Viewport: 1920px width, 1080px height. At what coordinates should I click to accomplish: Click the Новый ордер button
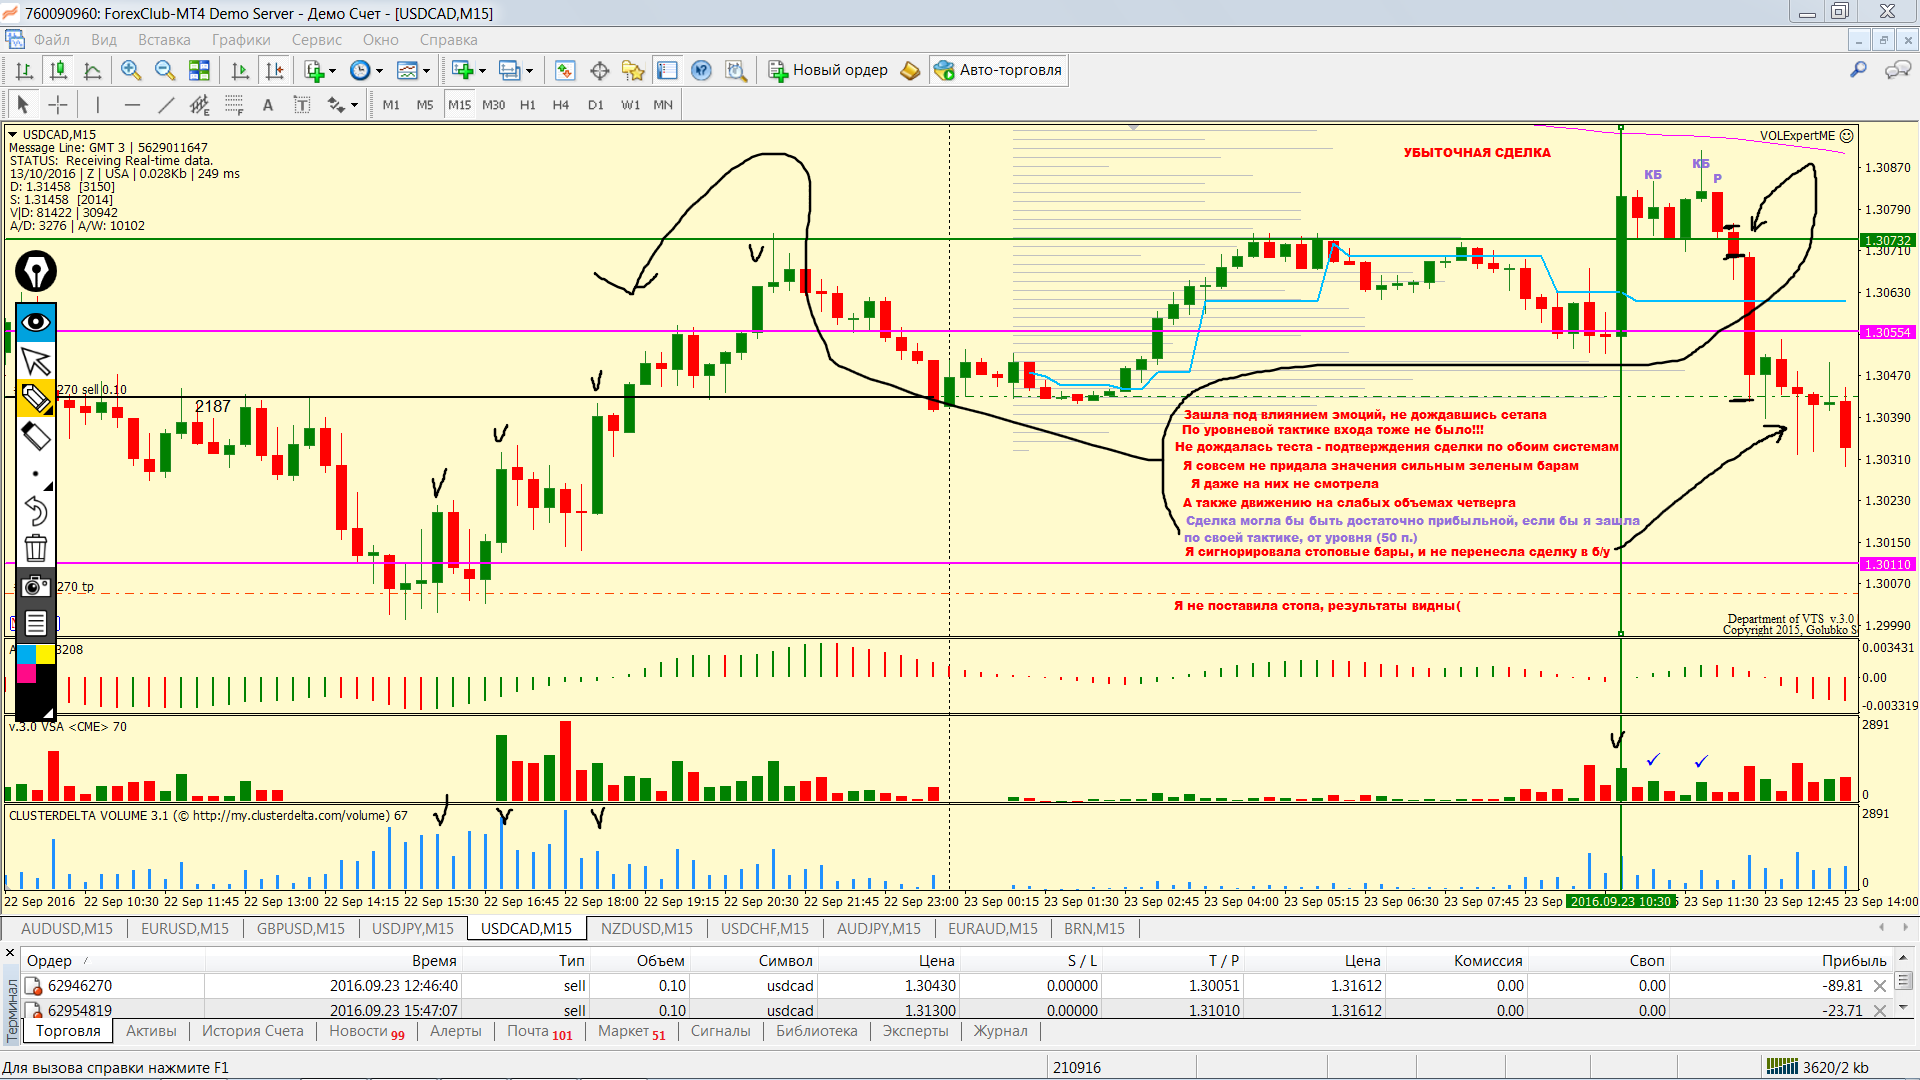tap(828, 70)
